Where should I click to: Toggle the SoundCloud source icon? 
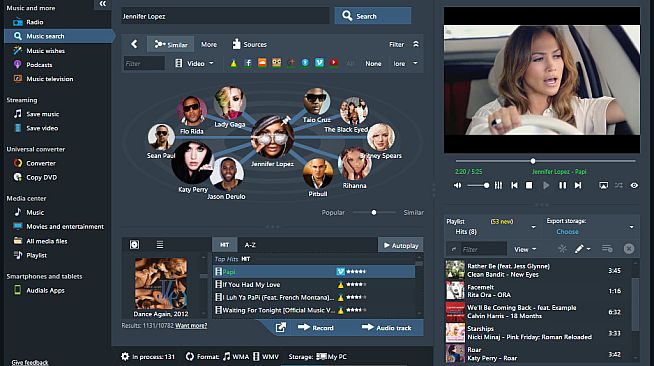point(262,63)
